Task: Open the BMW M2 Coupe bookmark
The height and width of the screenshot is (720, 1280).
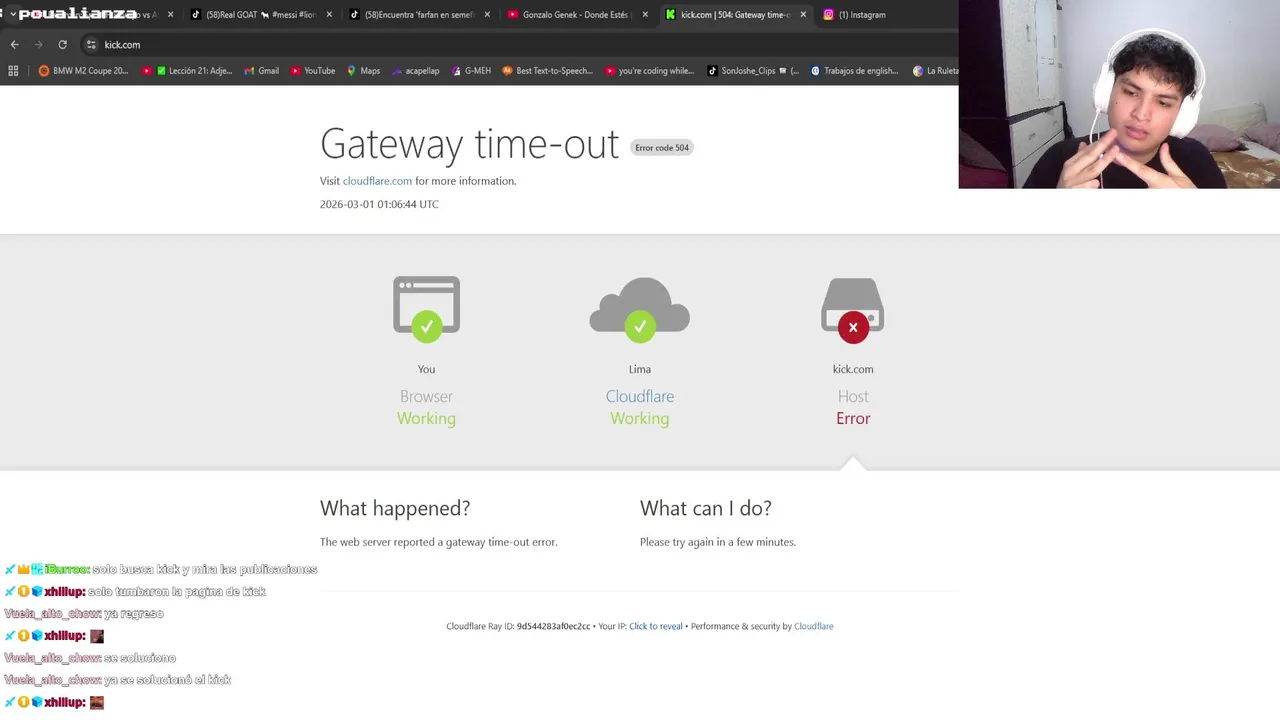Action: [84, 71]
